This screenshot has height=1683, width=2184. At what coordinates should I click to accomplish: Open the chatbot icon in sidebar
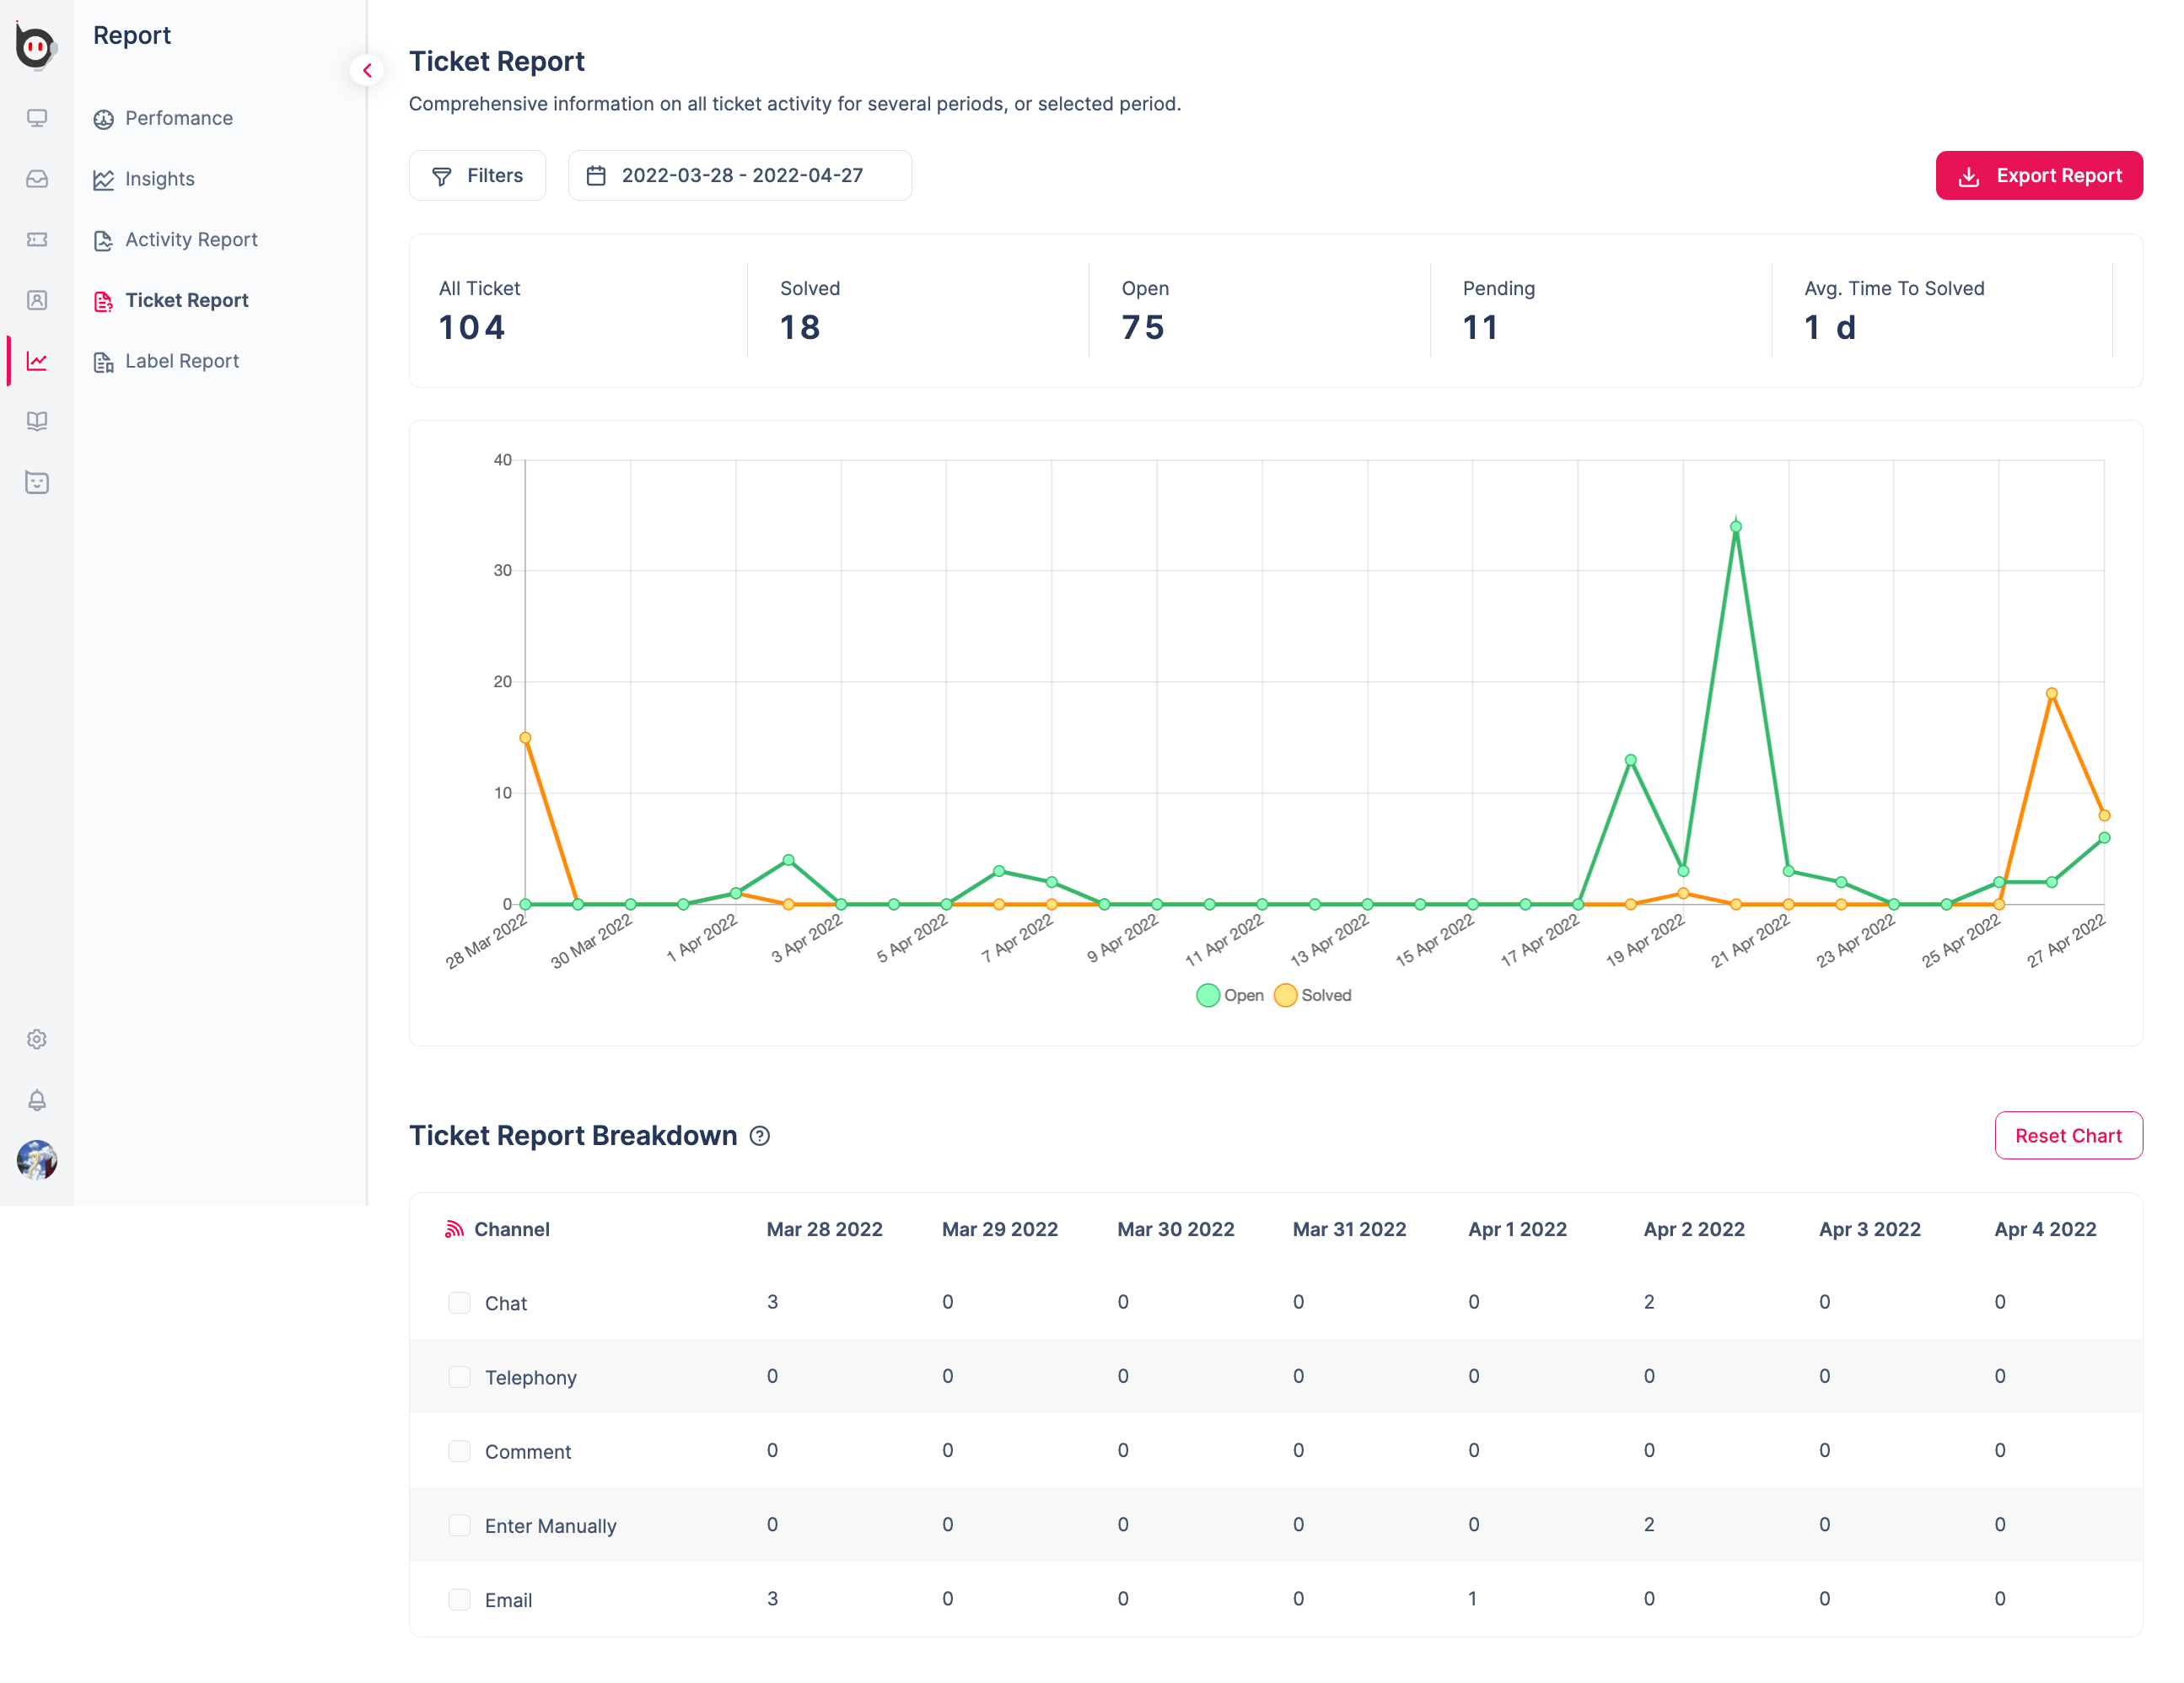click(37, 482)
